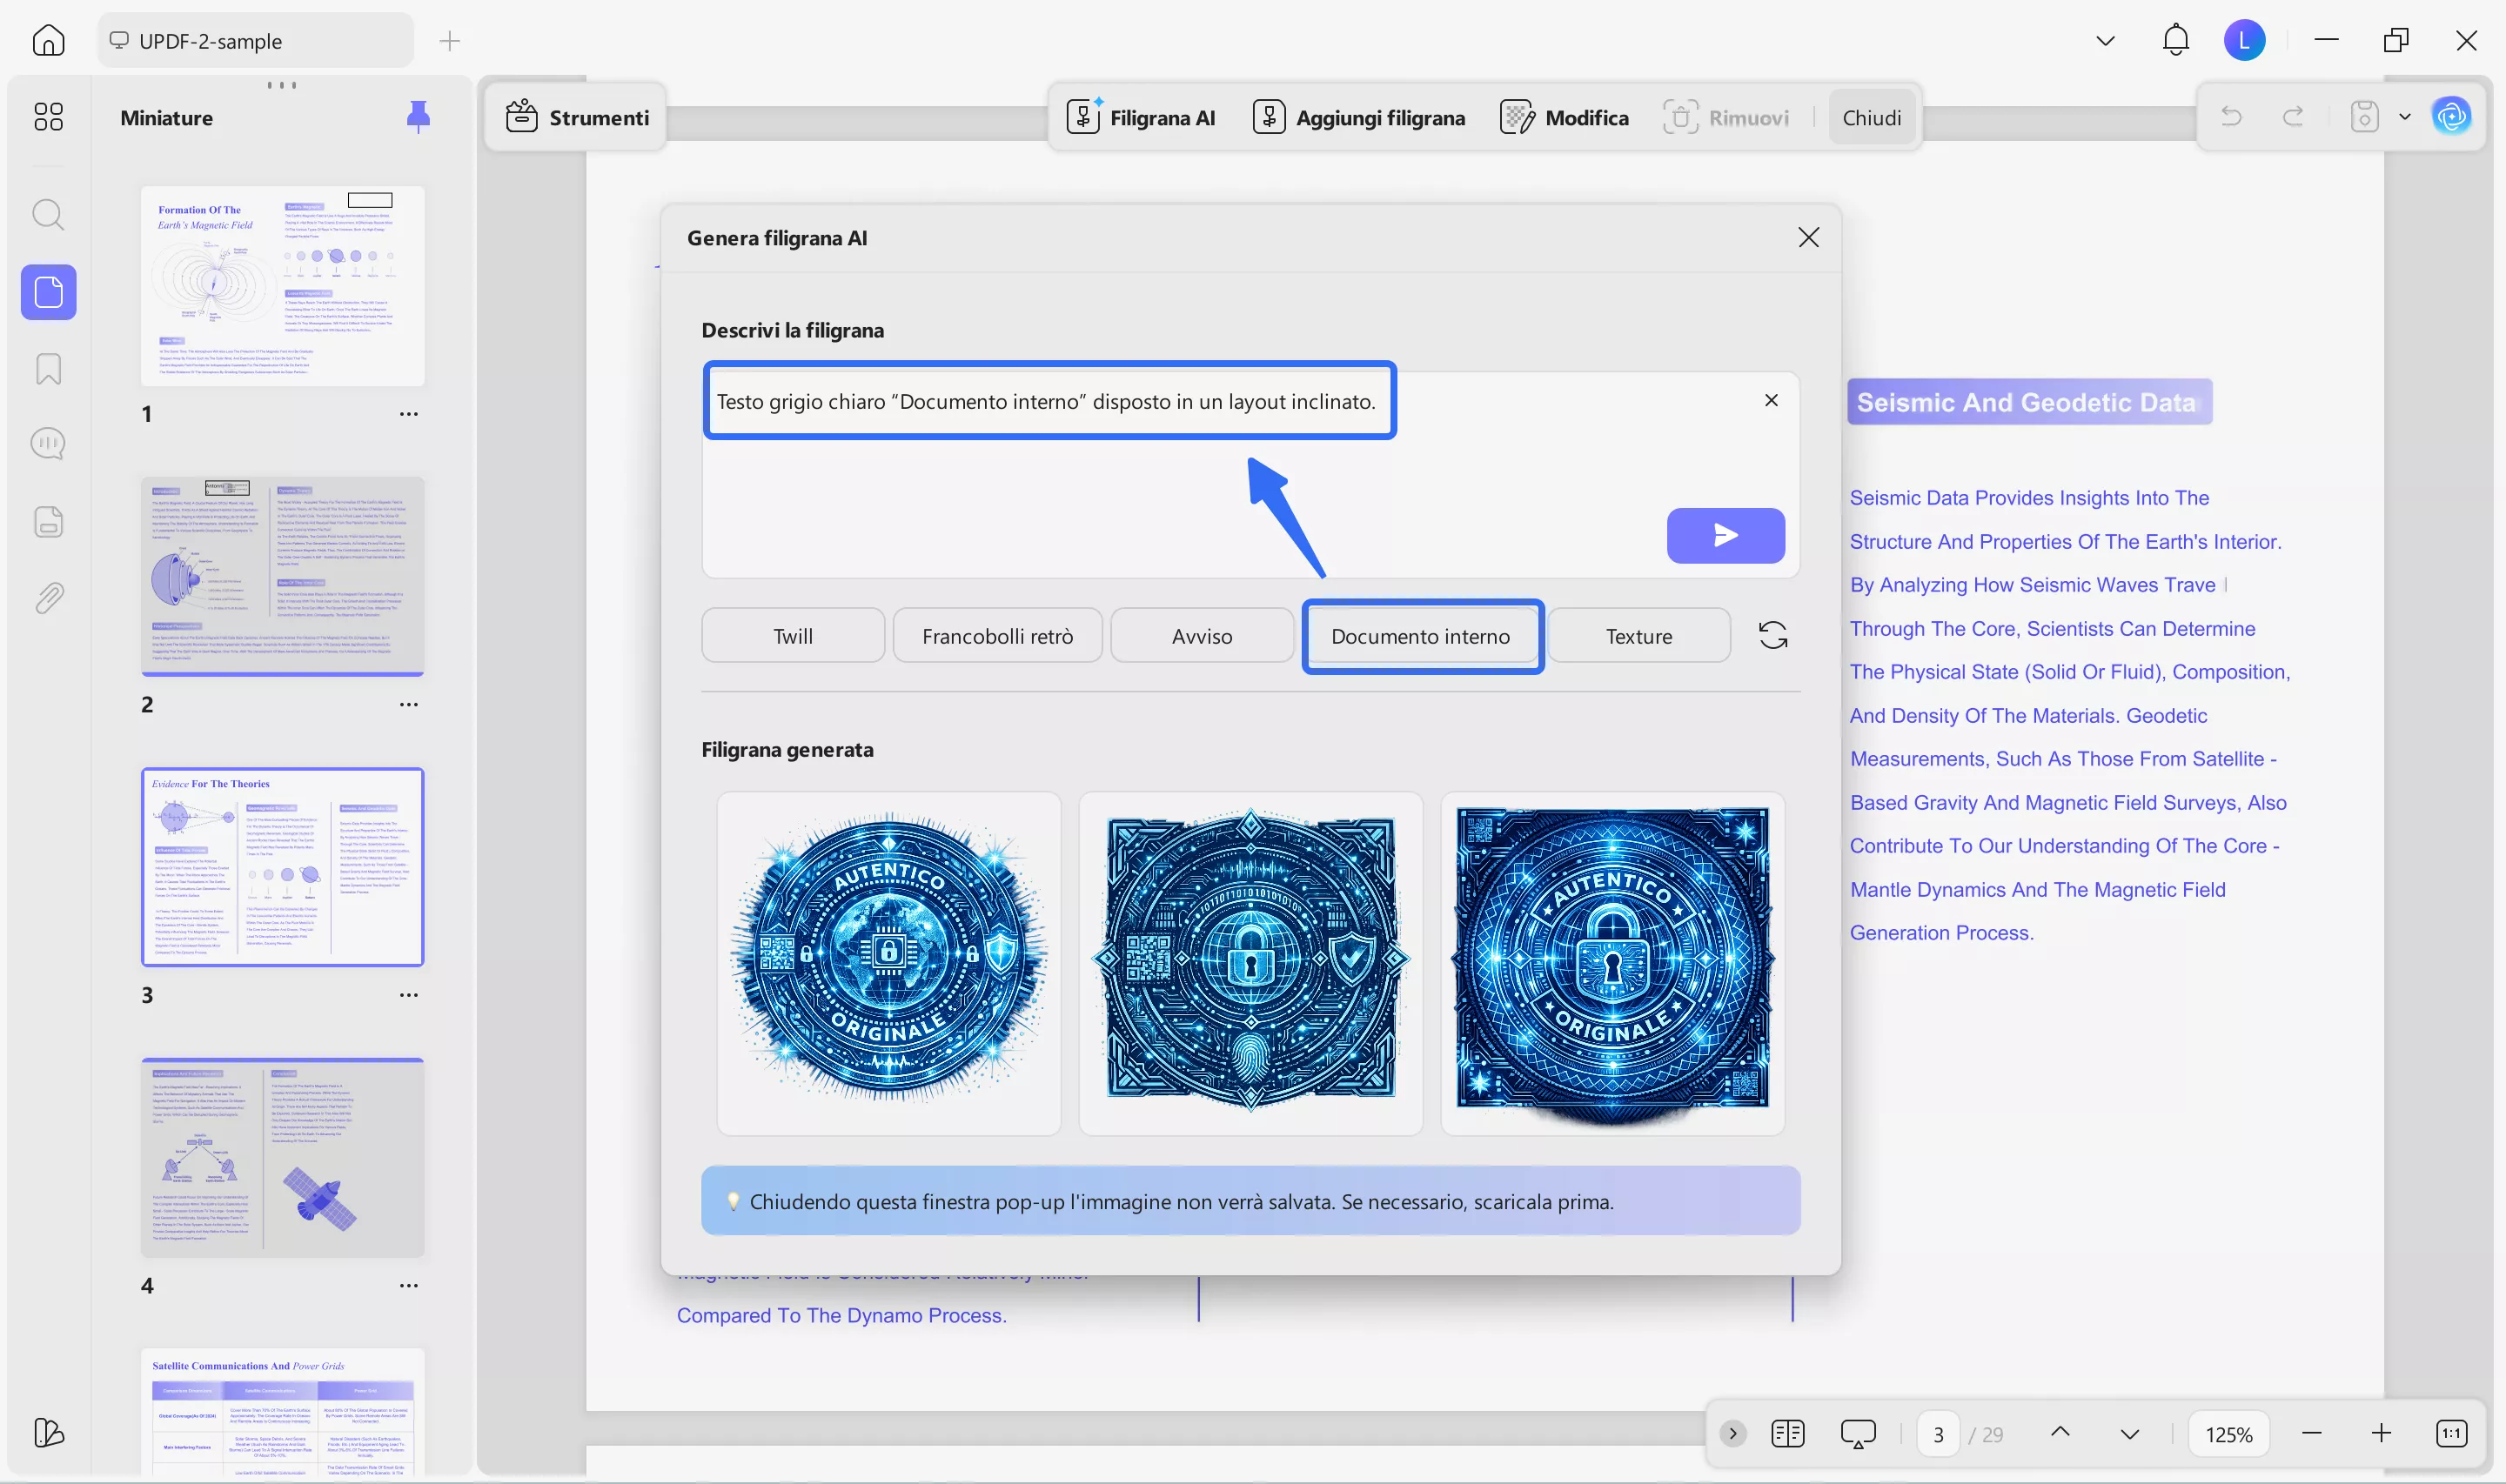The height and width of the screenshot is (1484, 2506).
Task: Select the Avviso watermark style
Action: pos(1201,635)
